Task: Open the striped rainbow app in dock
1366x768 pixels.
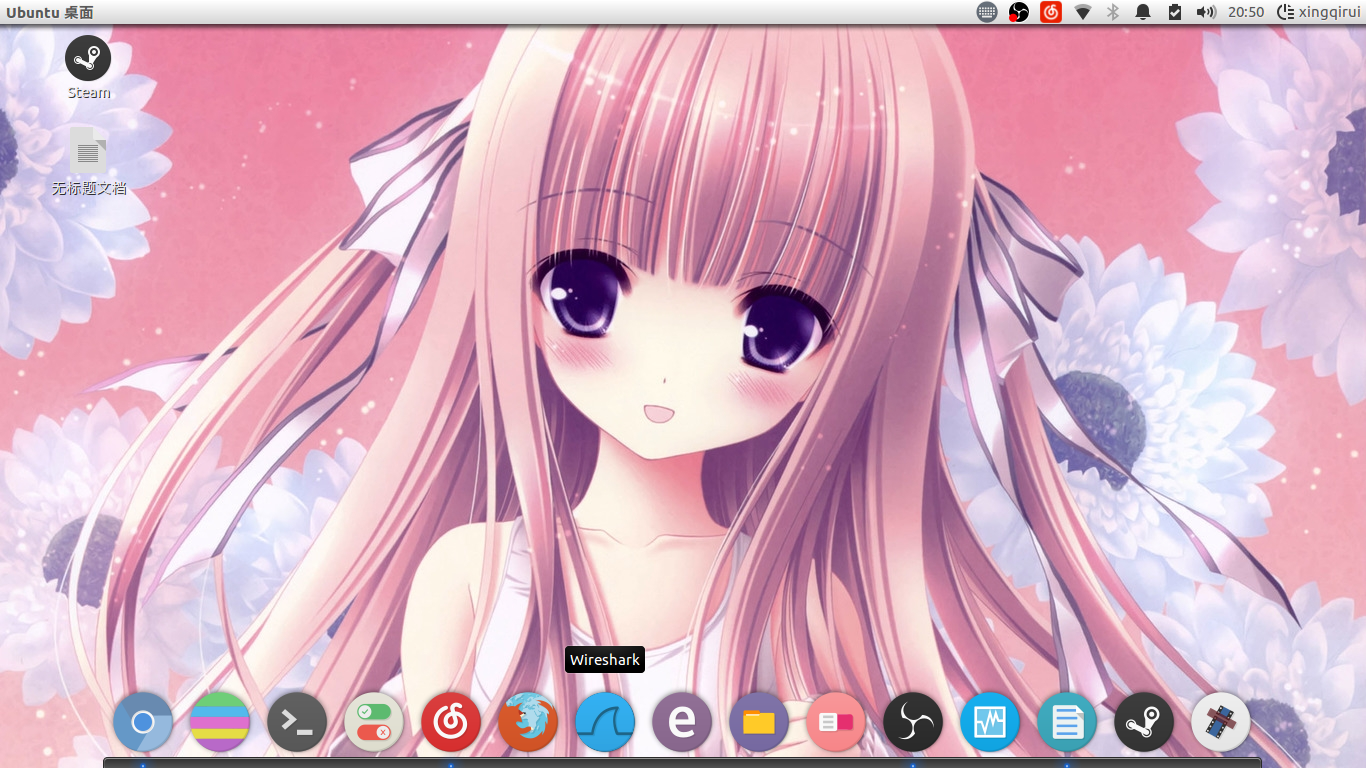Action: coord(220,722)
